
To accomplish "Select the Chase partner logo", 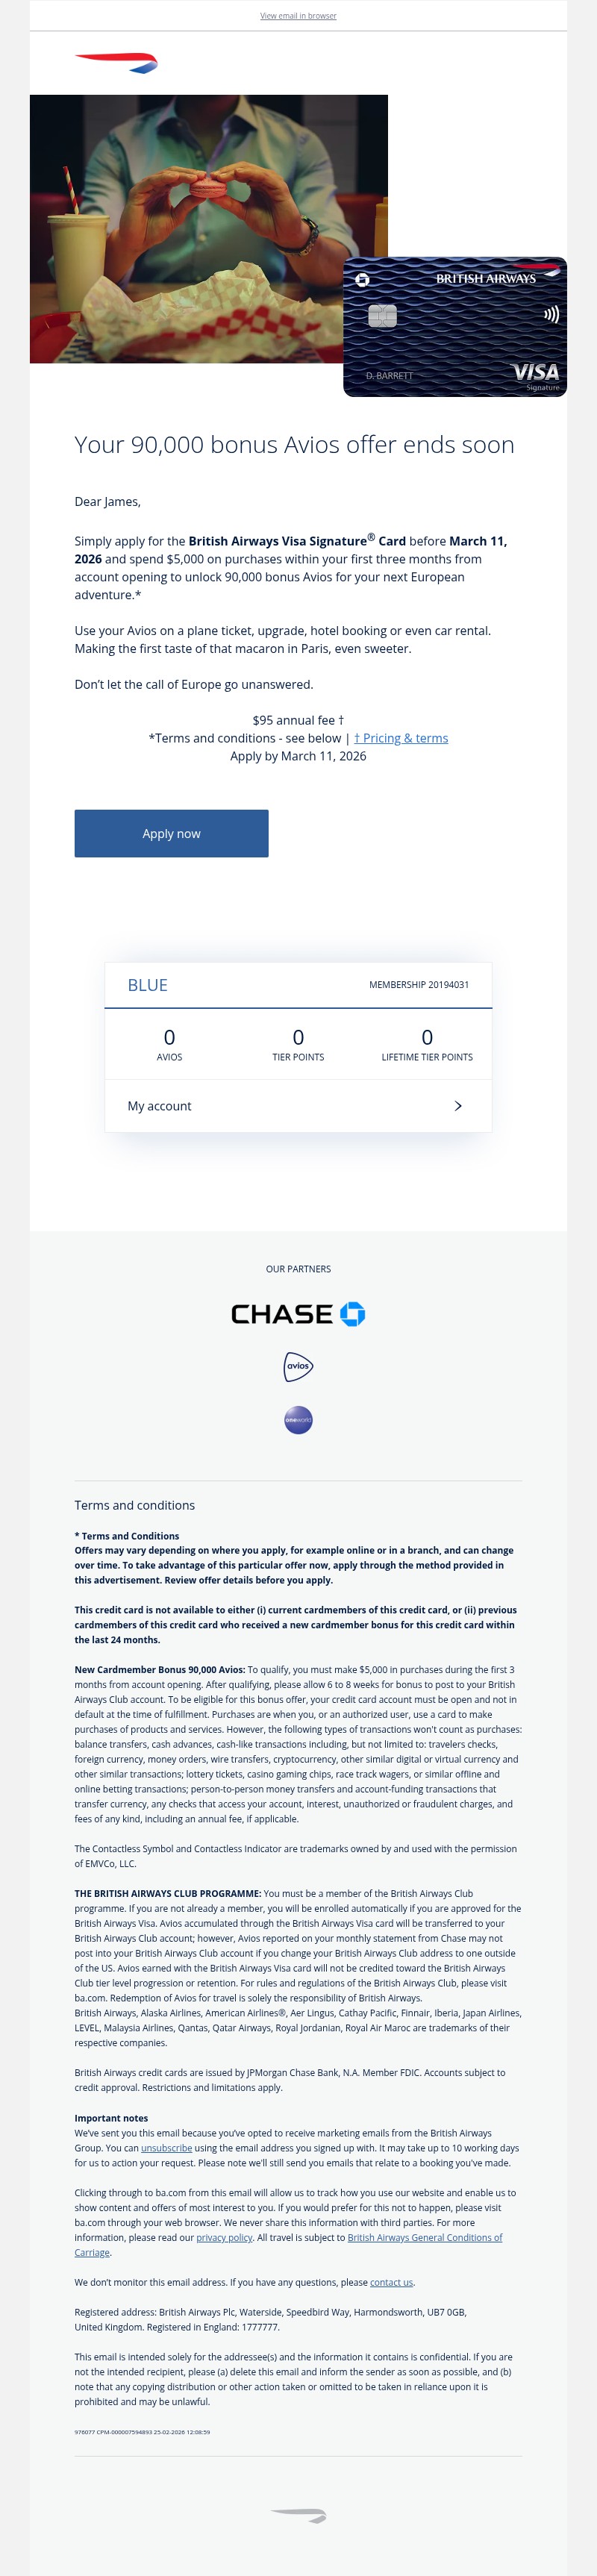I will [x=297, y=1313].
